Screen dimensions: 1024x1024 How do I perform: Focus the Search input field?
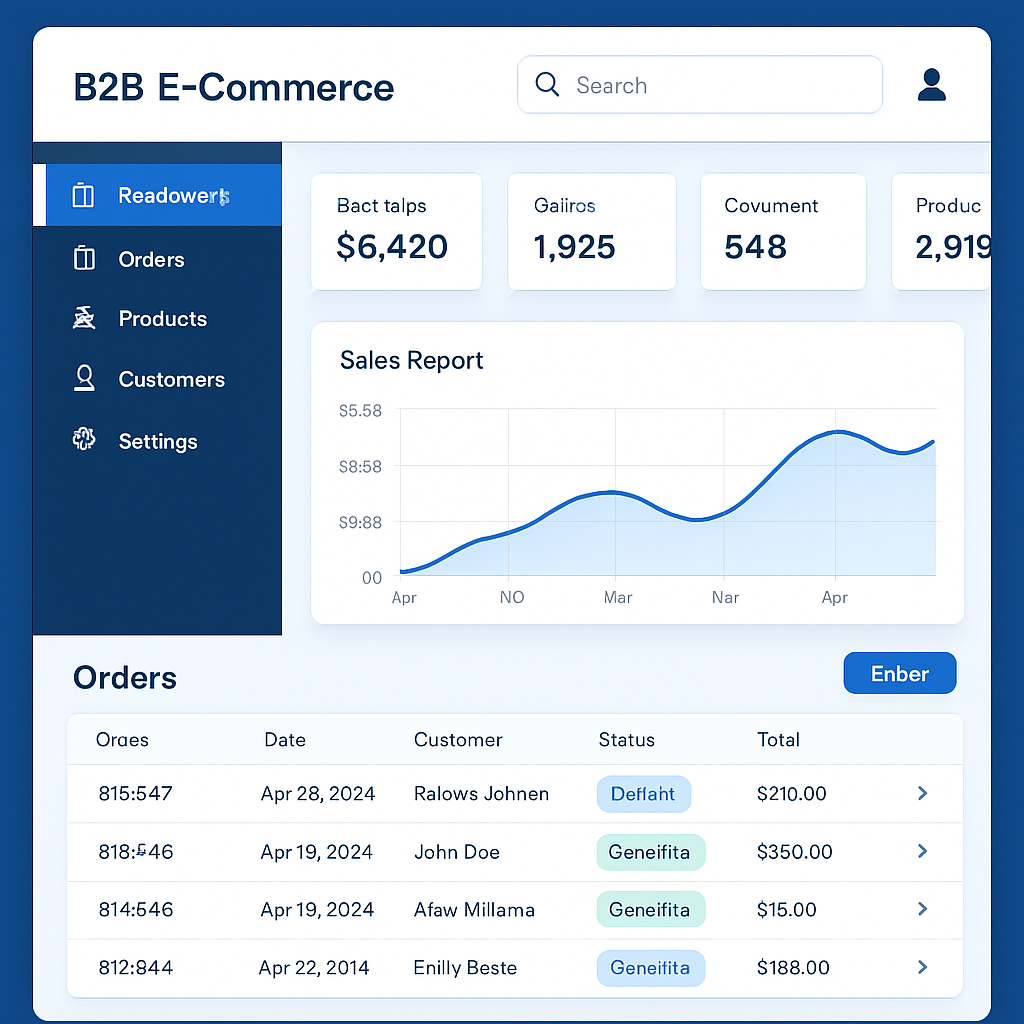[x=699, y=85]
